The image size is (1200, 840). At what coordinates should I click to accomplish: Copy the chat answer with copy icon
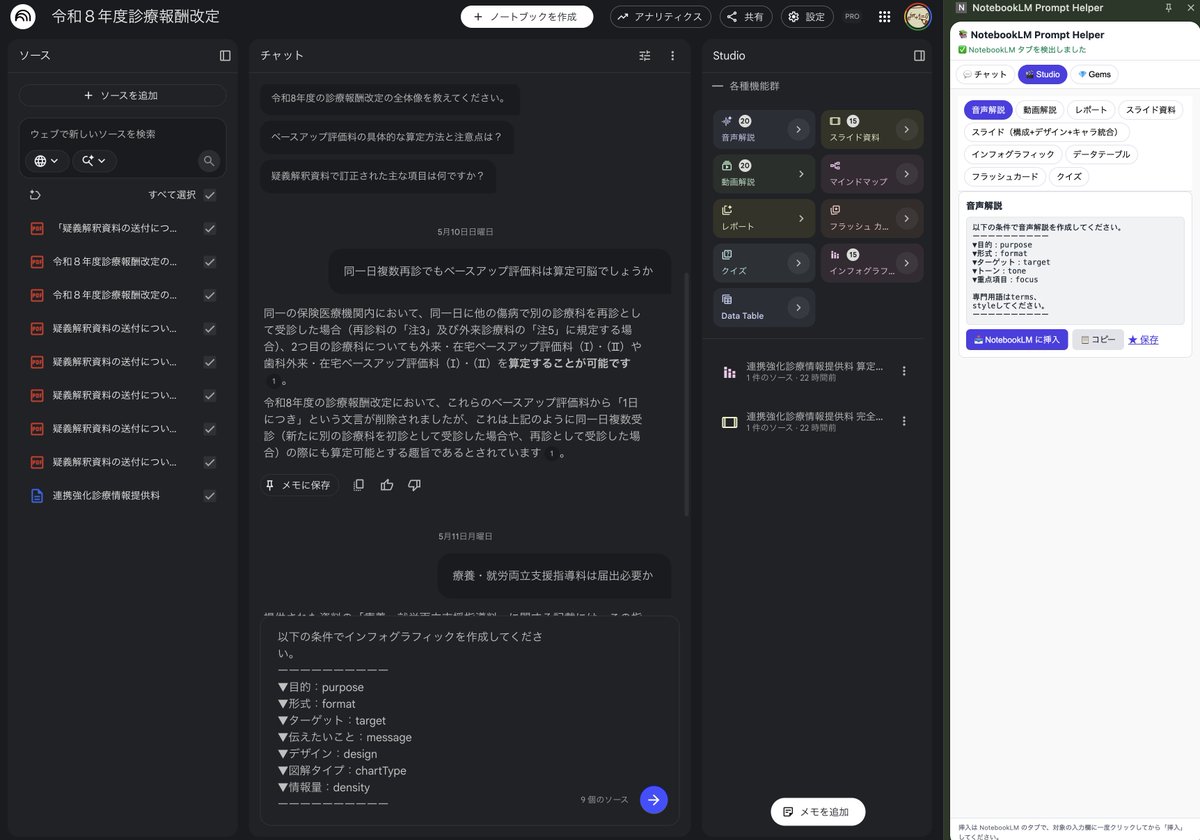359,485
